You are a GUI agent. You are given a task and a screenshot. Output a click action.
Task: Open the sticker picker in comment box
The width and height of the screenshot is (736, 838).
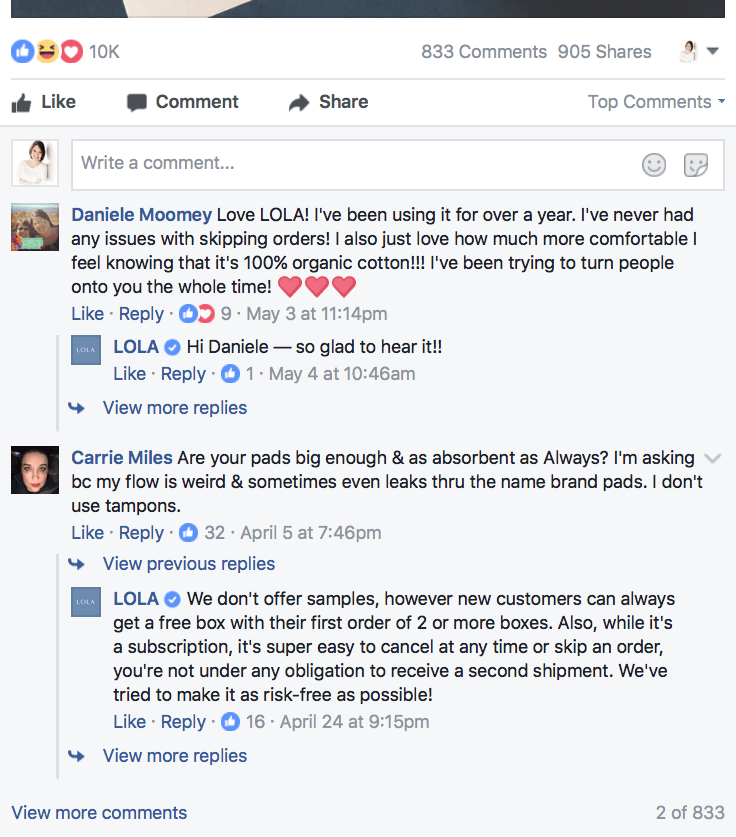tap(696, 164)
